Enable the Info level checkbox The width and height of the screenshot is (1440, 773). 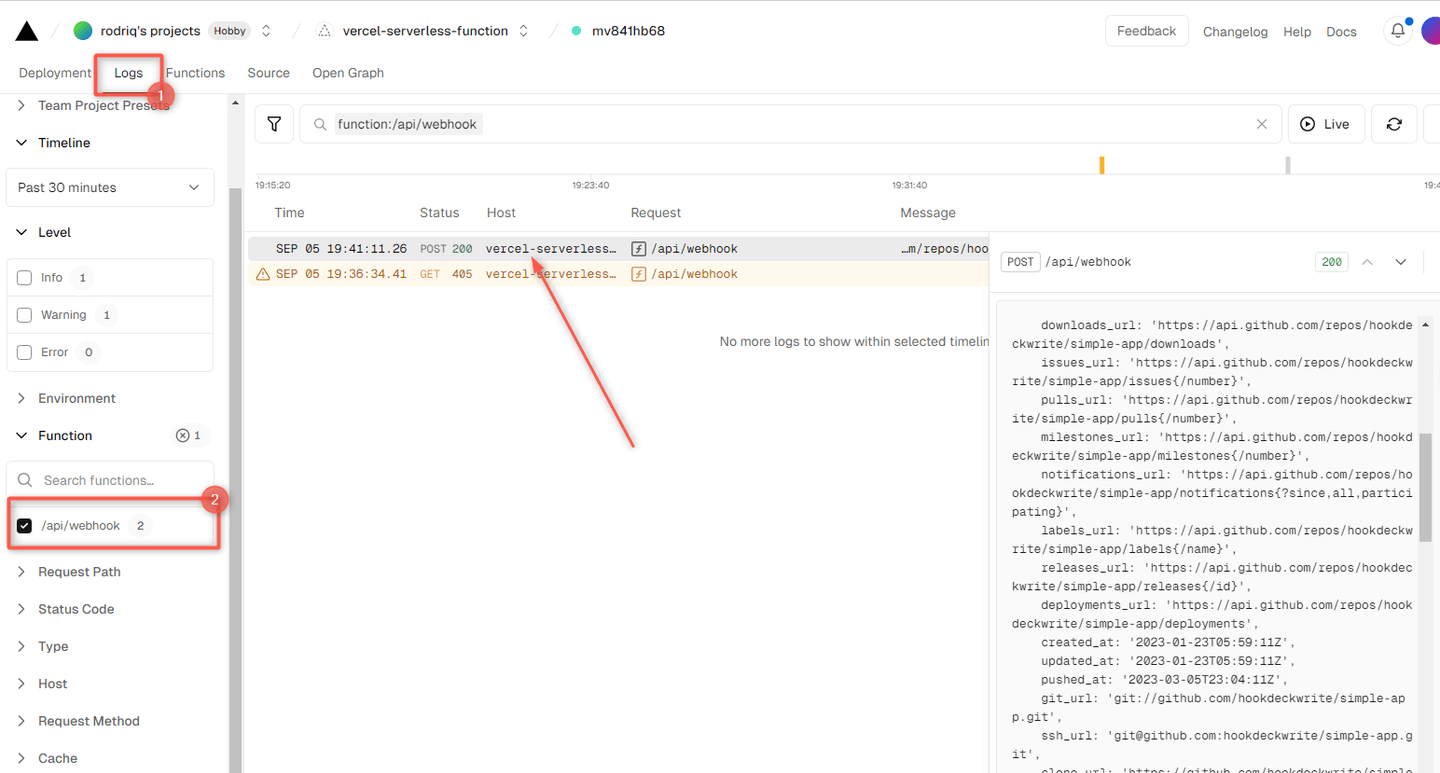(25, 278)
